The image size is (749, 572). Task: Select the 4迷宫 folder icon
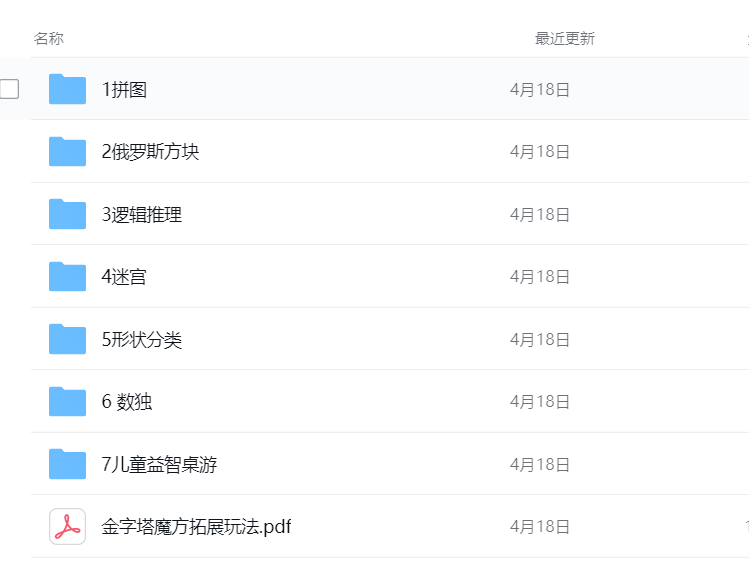67,276
